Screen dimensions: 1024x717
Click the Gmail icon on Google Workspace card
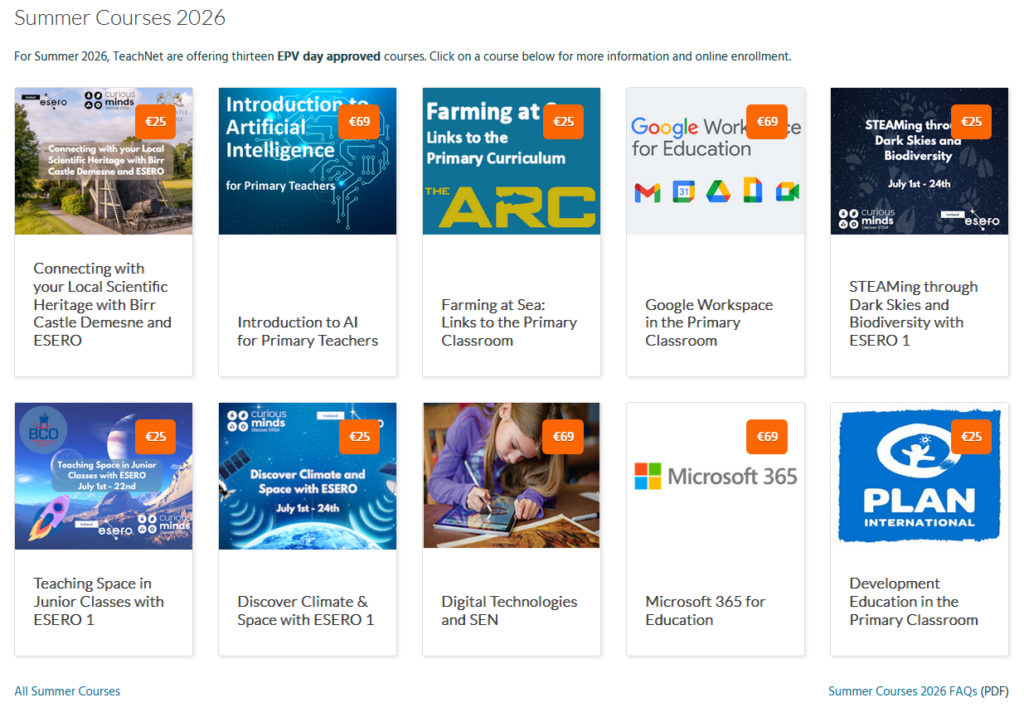tap(647, 192)
